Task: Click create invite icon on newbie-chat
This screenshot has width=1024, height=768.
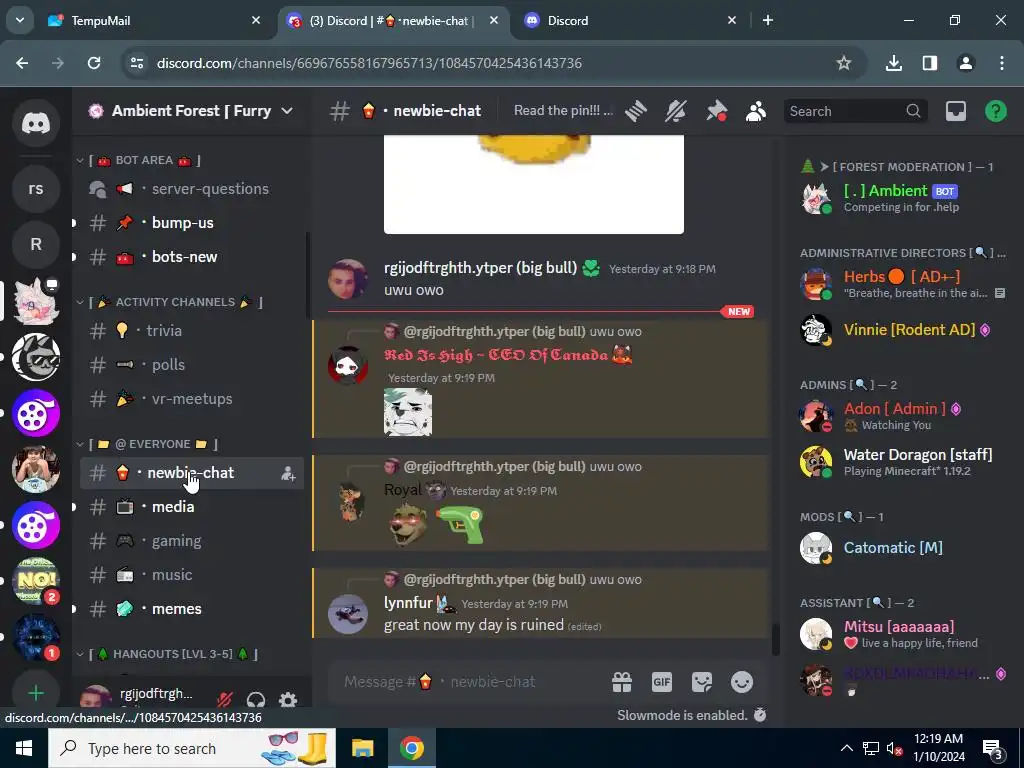Action: pos(288,473)
